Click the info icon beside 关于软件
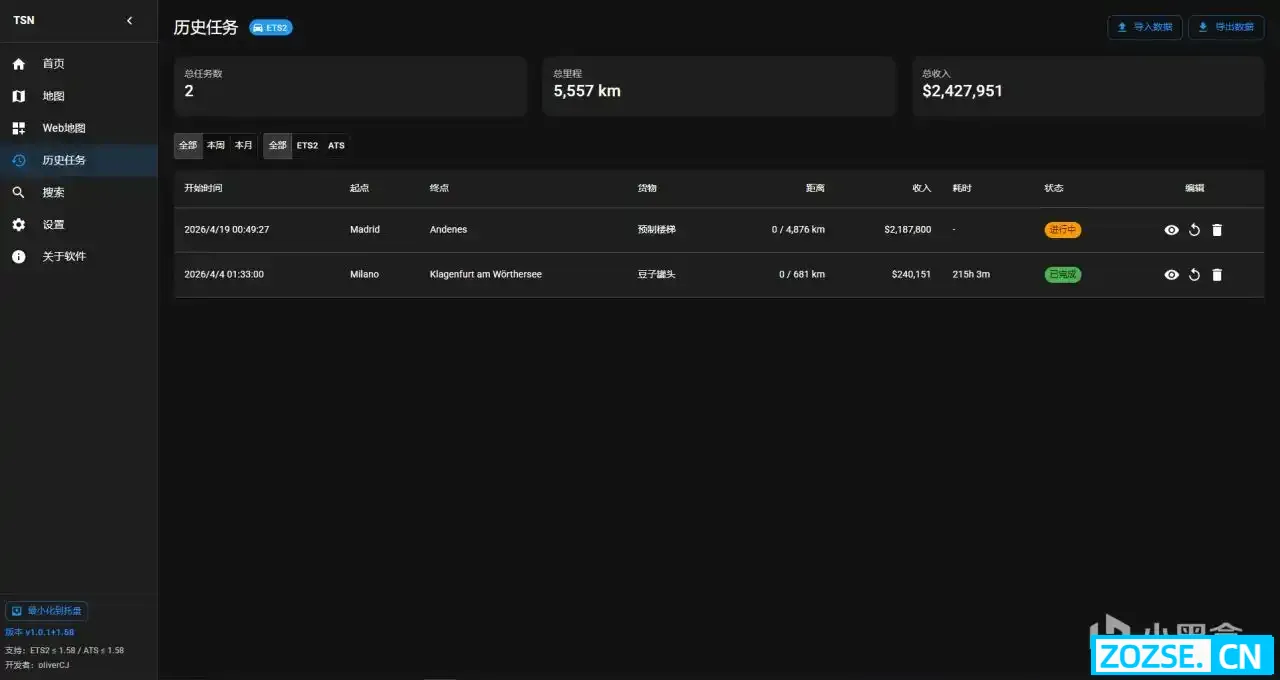The width and height of the screenshot is (1280, 680). (x=18, y=256)
